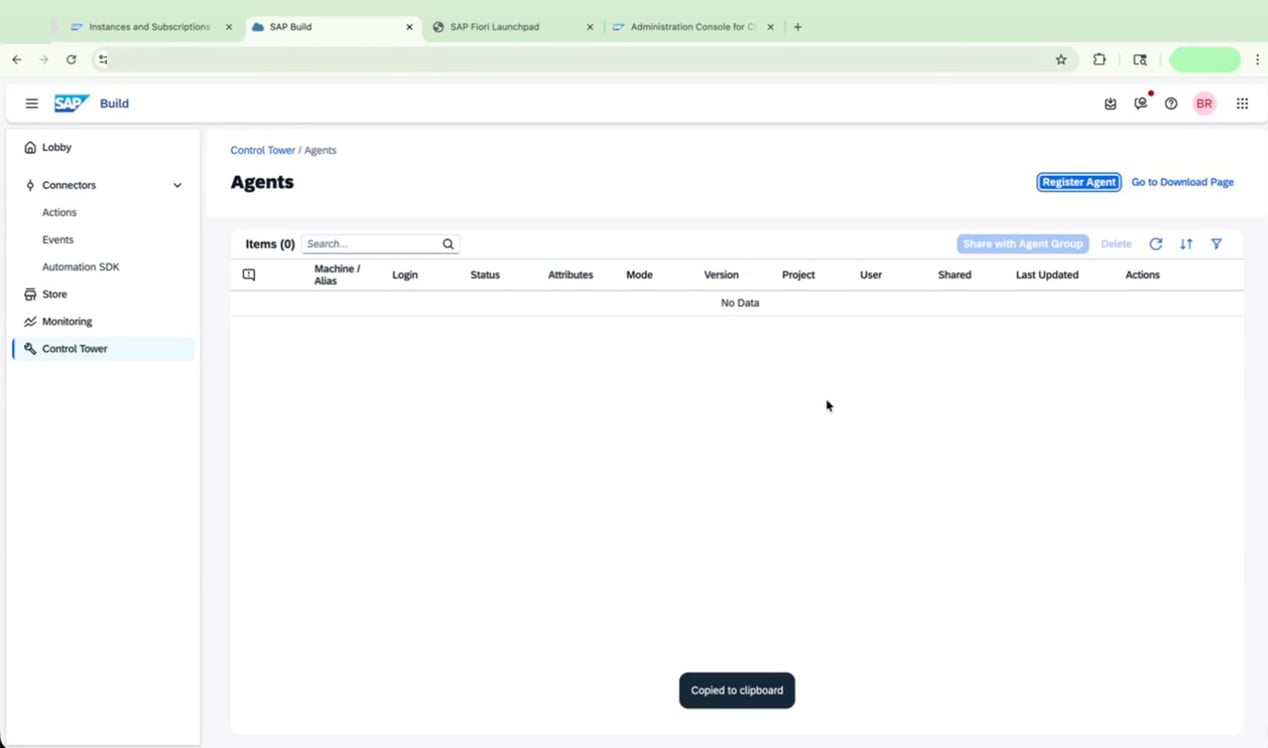Click the User column header
Image resolution: width=1268 pixels, height=748 pixels.
[871, 275]
